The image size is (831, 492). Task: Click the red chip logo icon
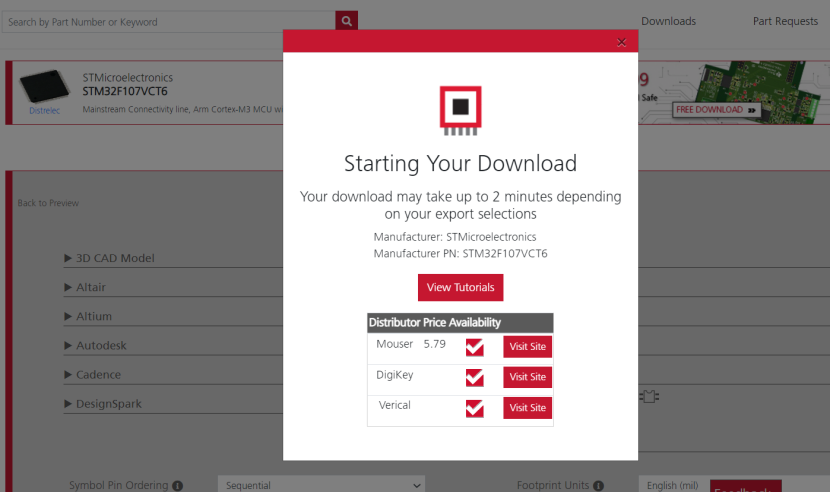tap(461, 110)
